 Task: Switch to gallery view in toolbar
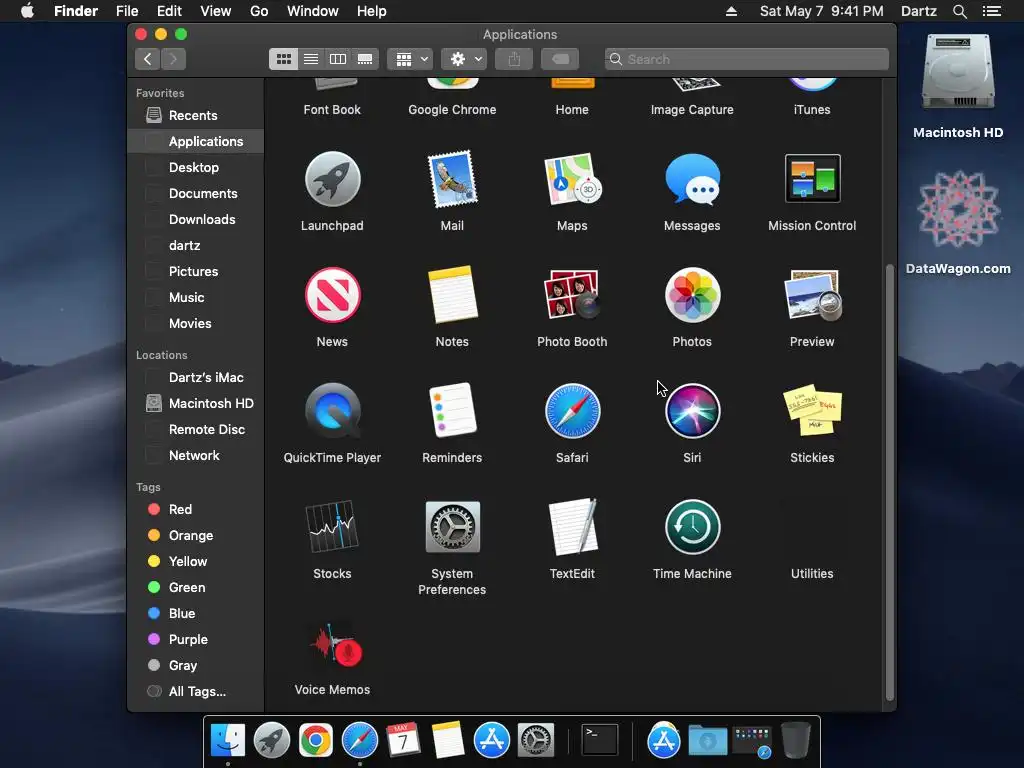point(365,59)
